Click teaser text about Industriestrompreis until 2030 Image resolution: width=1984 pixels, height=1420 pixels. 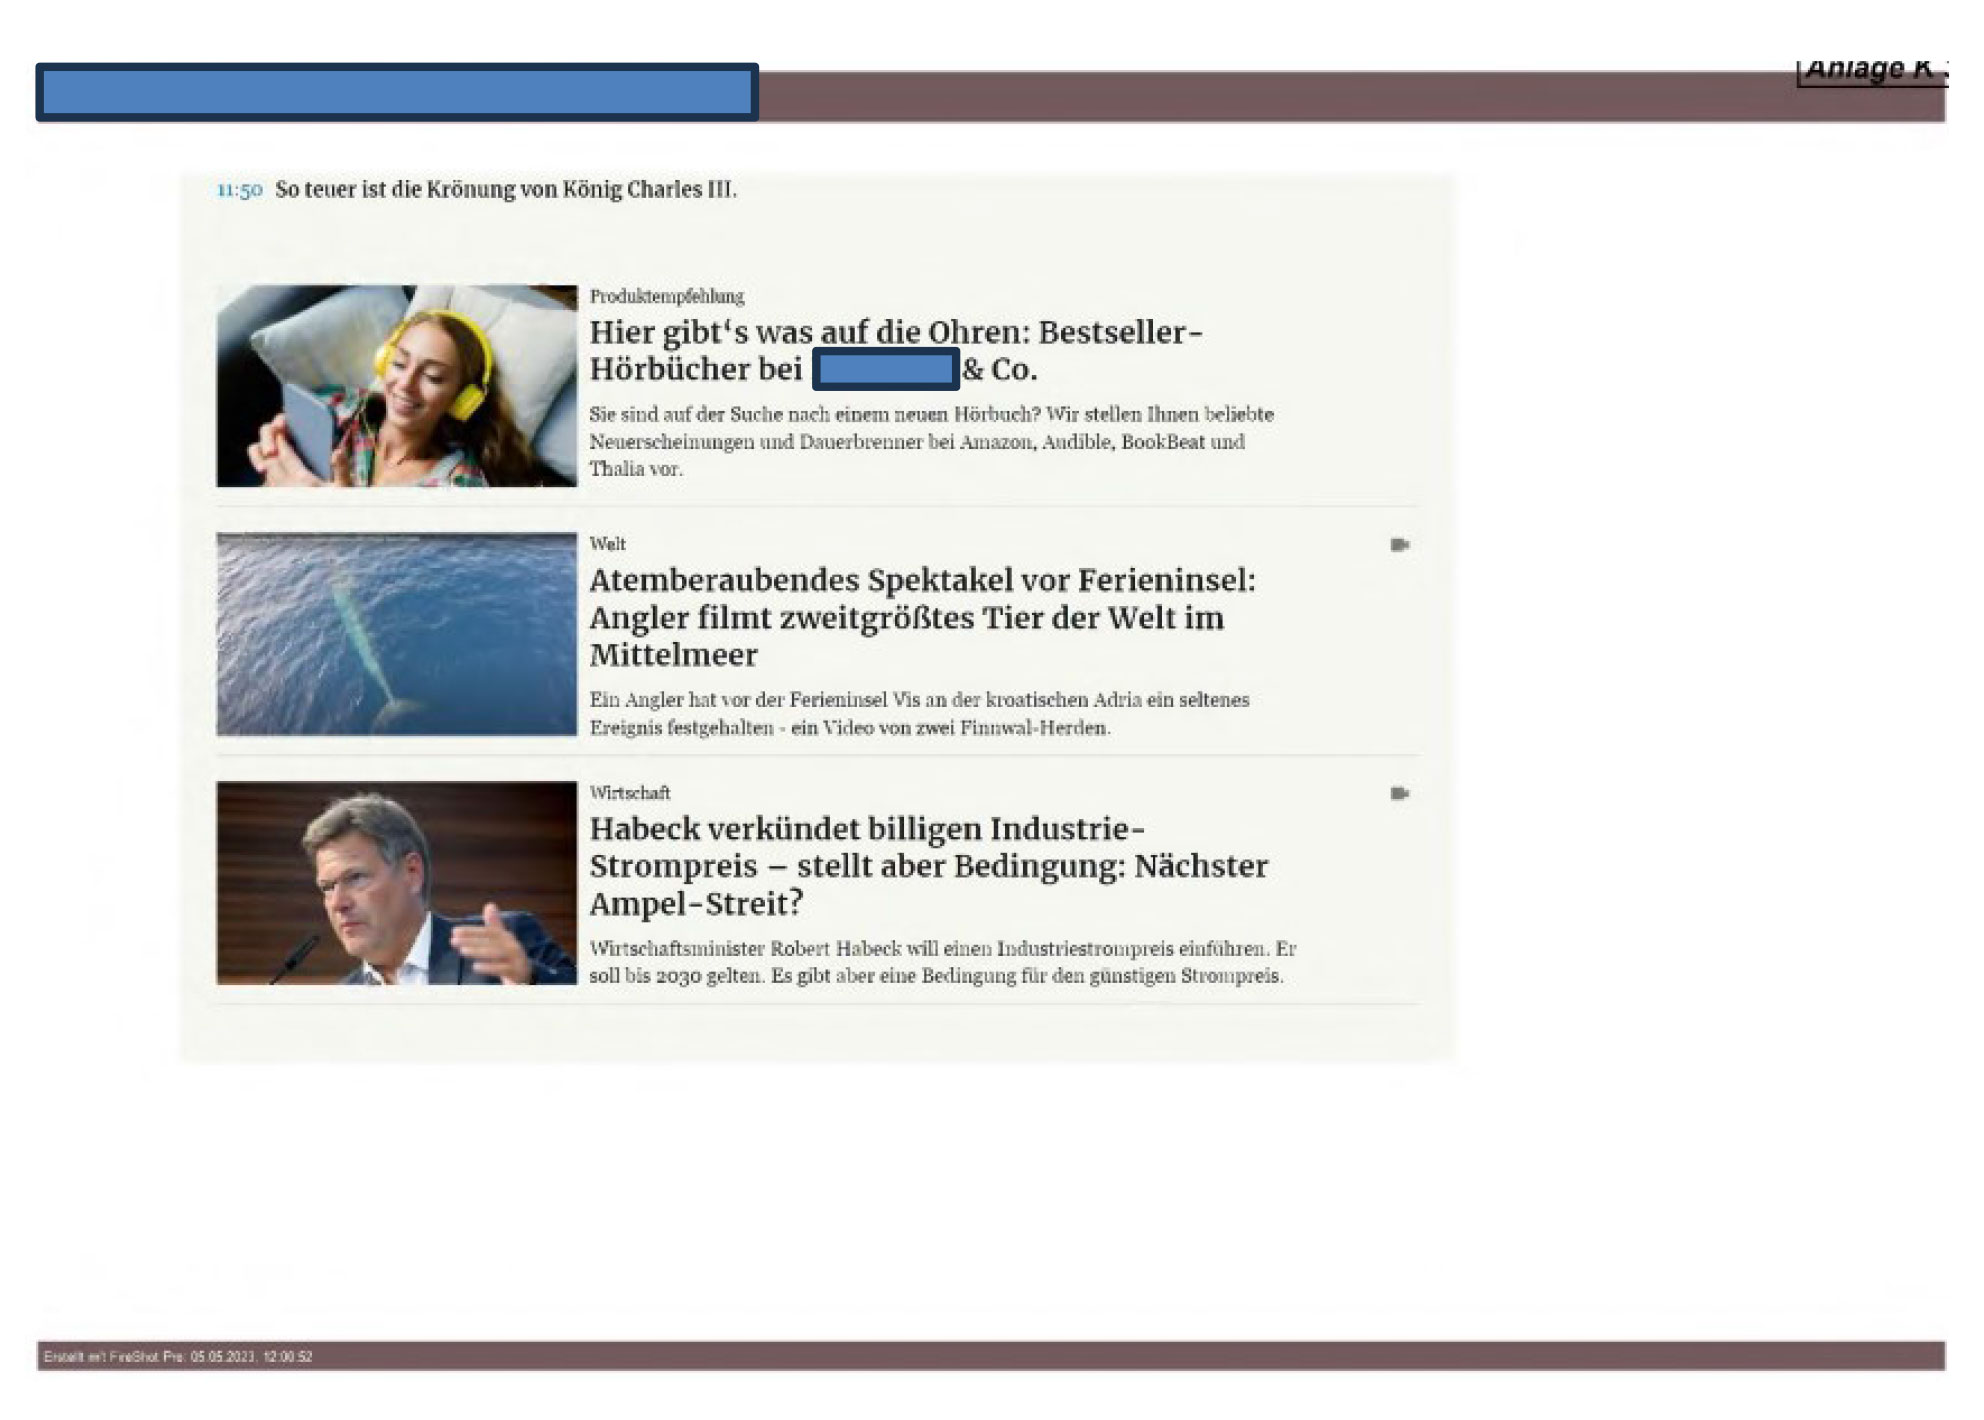pyautogui.click(x=940, y=962)
